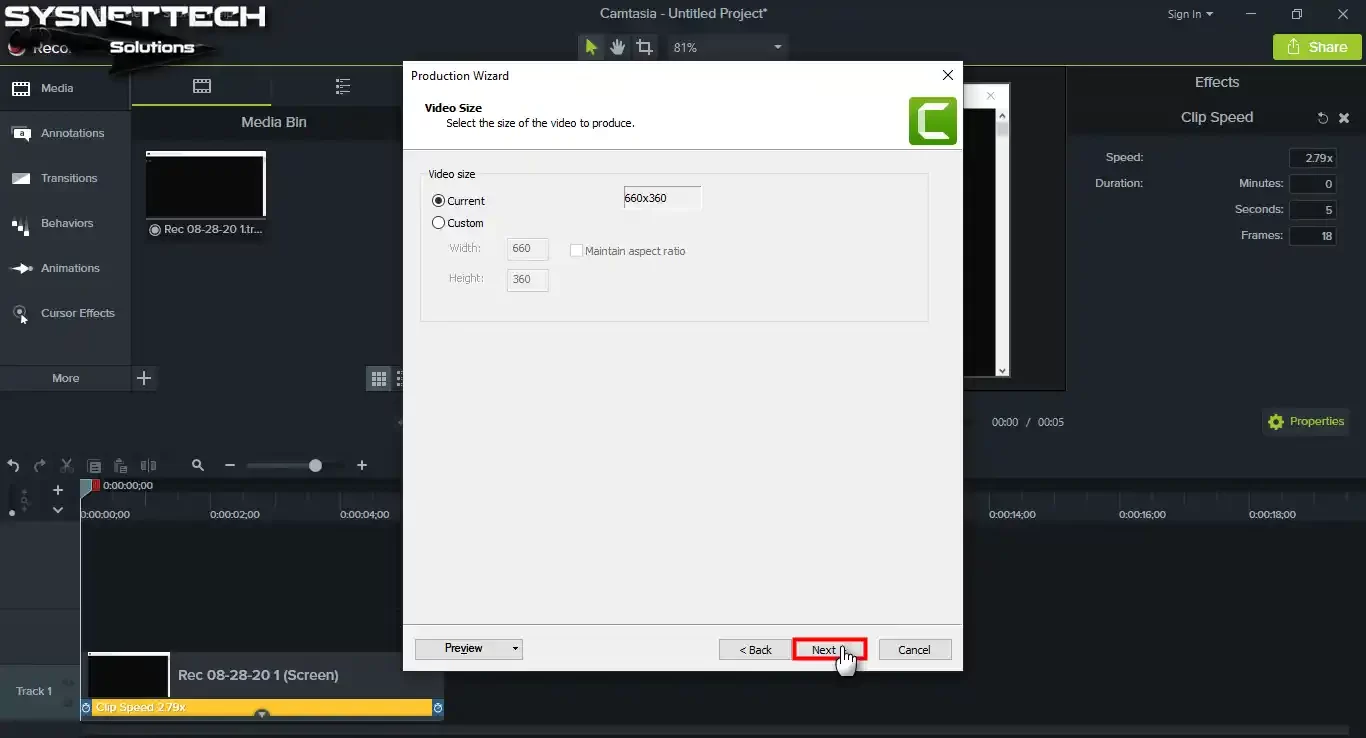Click scroll down arrow behind the wizard
Viewport: 1366px width, 738px height.
[x=1002, y=370]
